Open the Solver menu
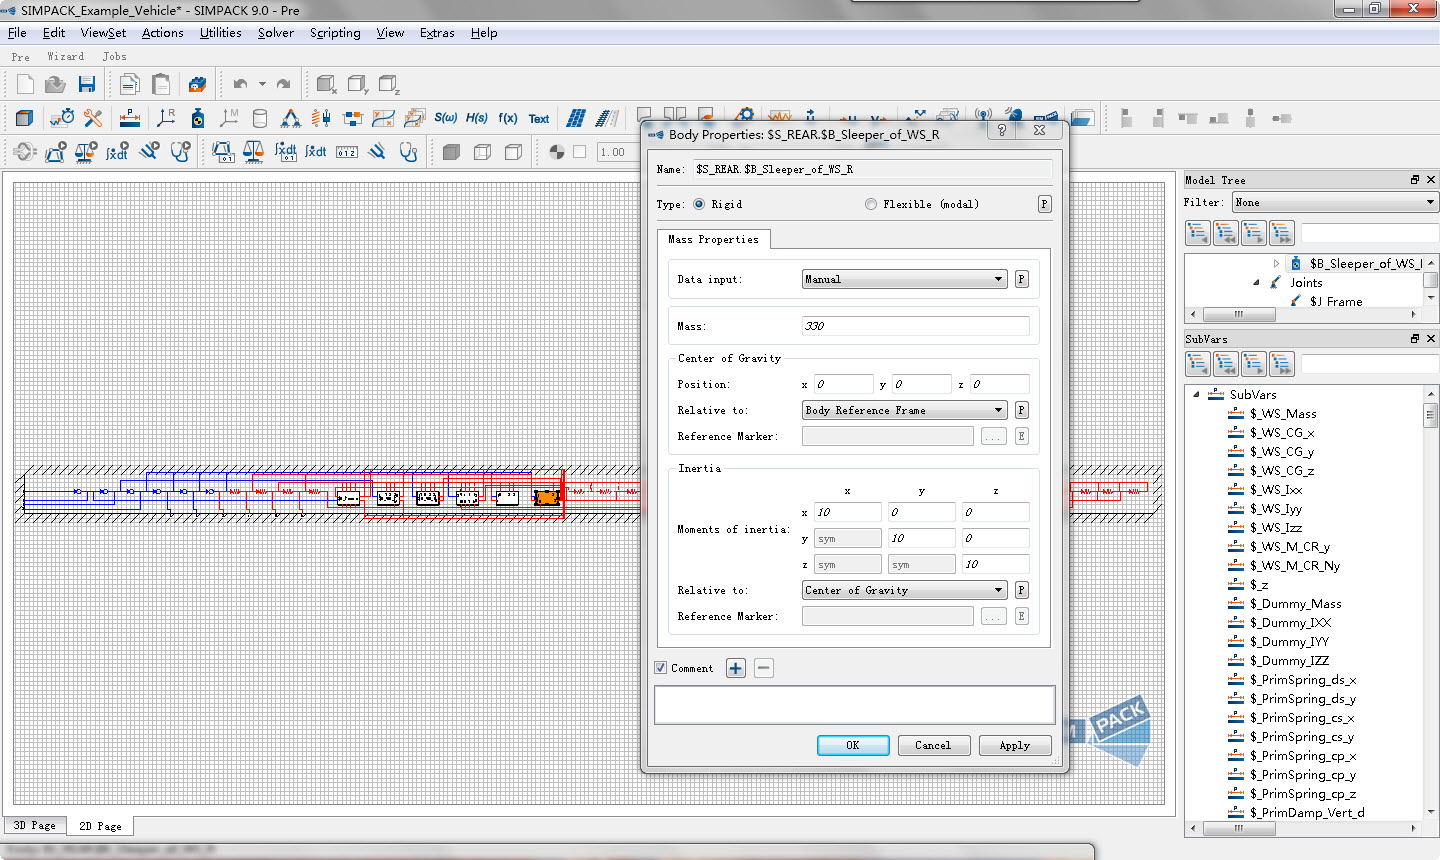1440x860 pixels. tap(275, 33)
